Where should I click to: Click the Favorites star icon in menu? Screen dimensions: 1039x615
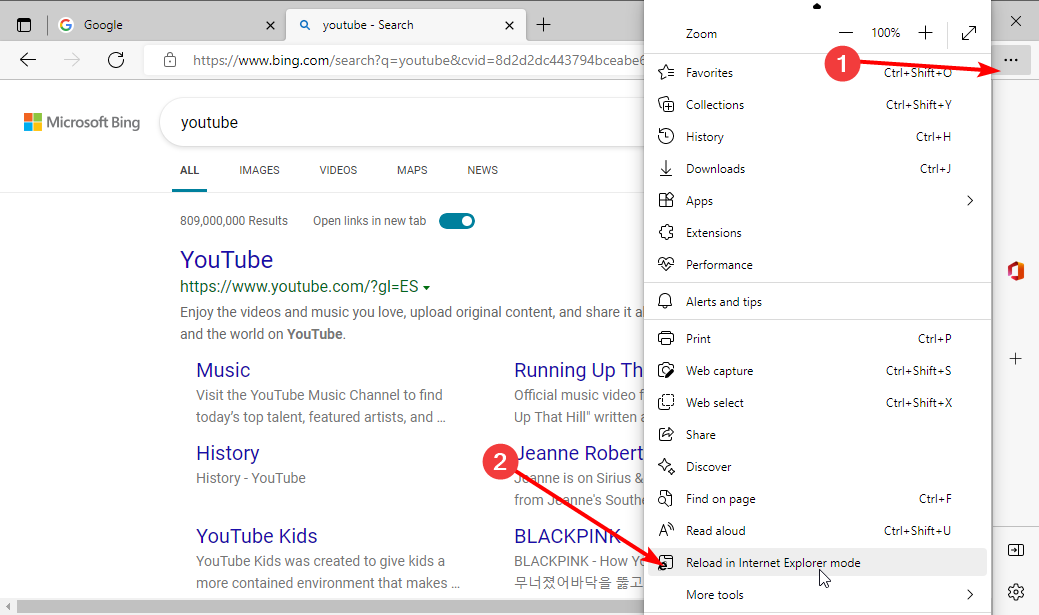tap(666, 72)
